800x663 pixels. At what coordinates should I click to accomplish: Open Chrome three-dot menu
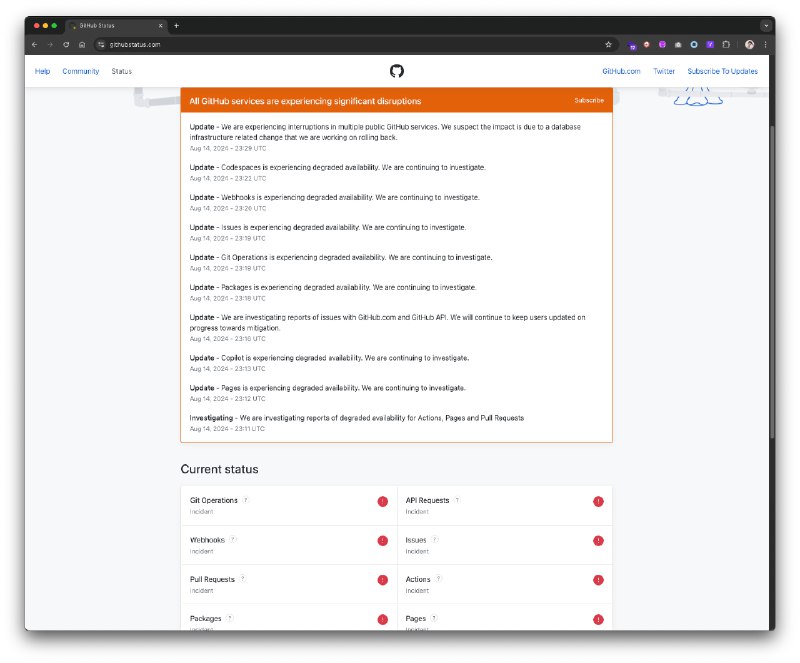[x=765, y=44]
